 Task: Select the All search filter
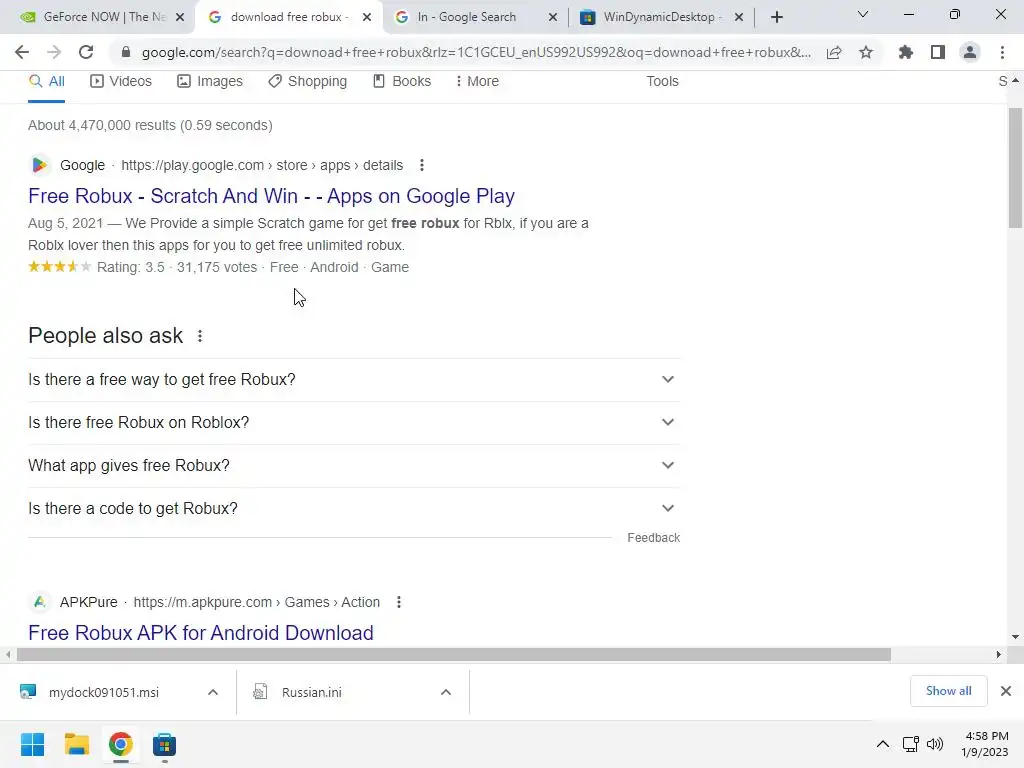click(46, 81)
